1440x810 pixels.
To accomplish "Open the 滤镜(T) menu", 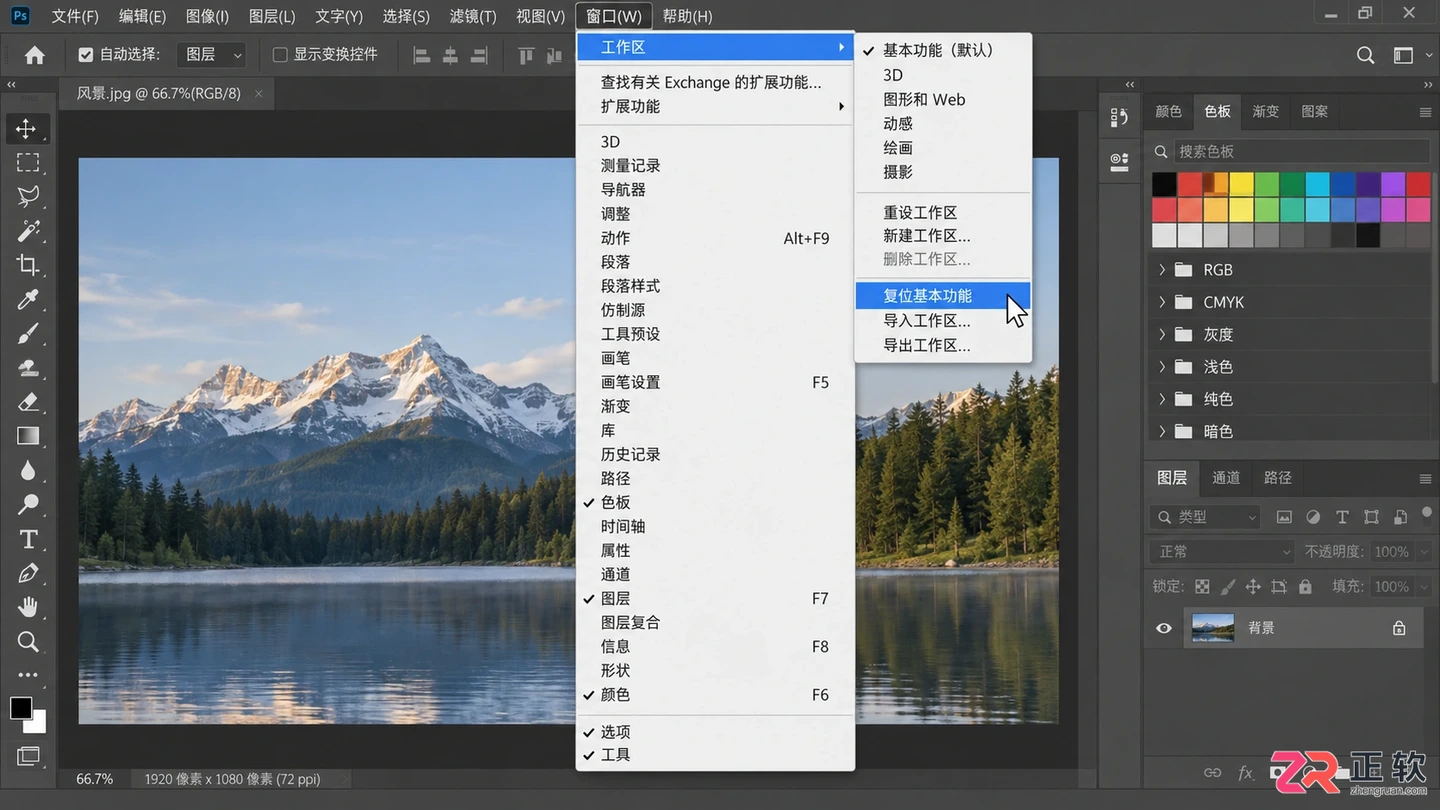I will [x=473, y=16].
